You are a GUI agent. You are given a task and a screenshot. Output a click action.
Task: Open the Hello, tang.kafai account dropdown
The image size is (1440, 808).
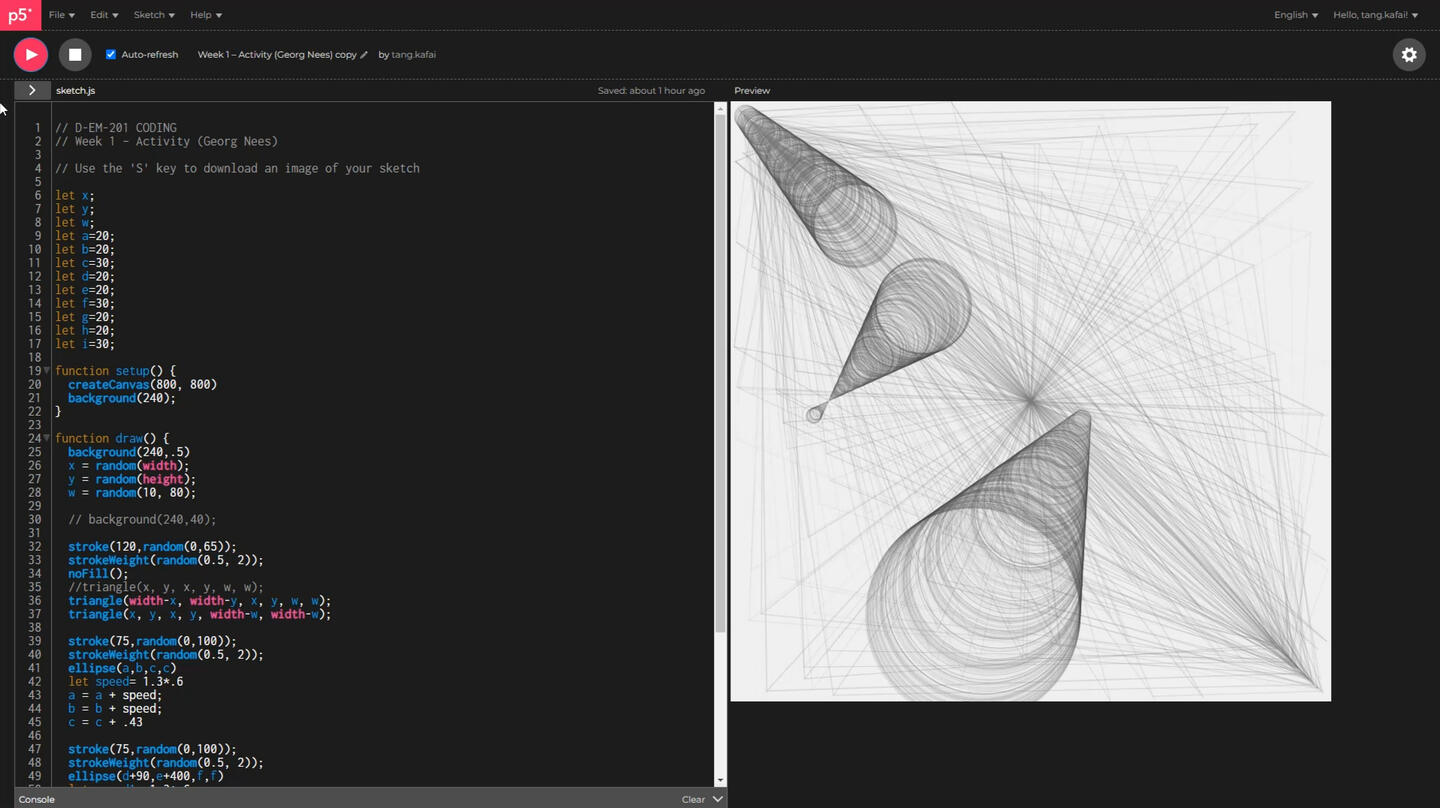click(x=1375, y=15)
